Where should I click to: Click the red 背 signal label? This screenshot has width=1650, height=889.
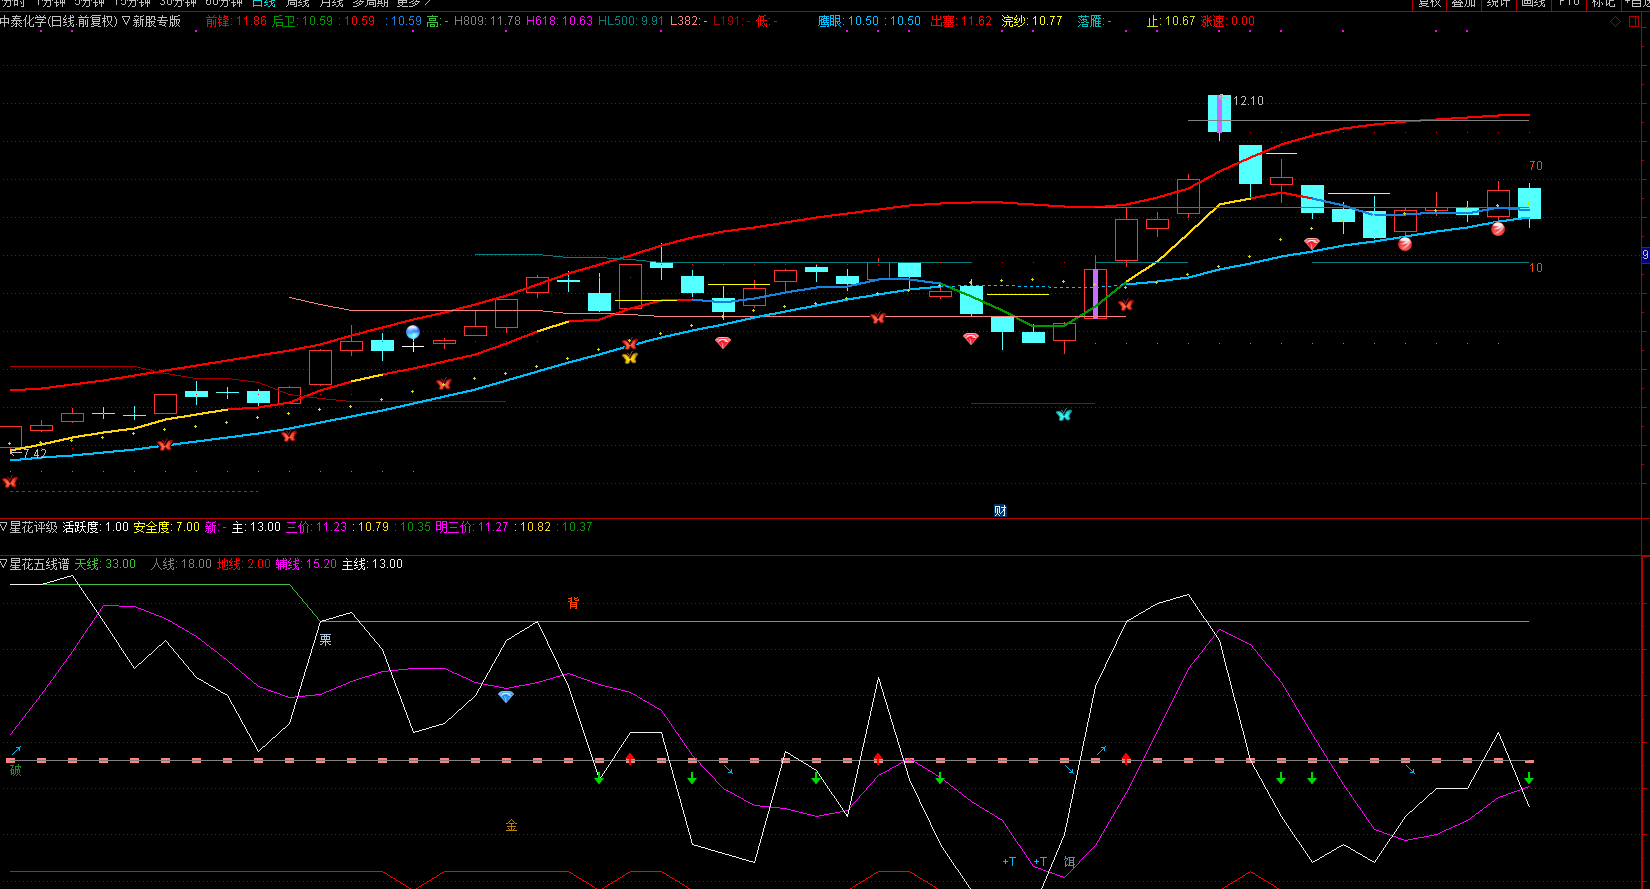[x=573, y=603]
